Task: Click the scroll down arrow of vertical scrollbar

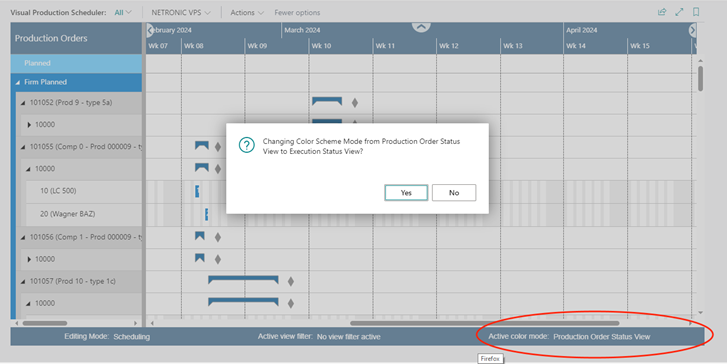Action: (x=700, y=313)
